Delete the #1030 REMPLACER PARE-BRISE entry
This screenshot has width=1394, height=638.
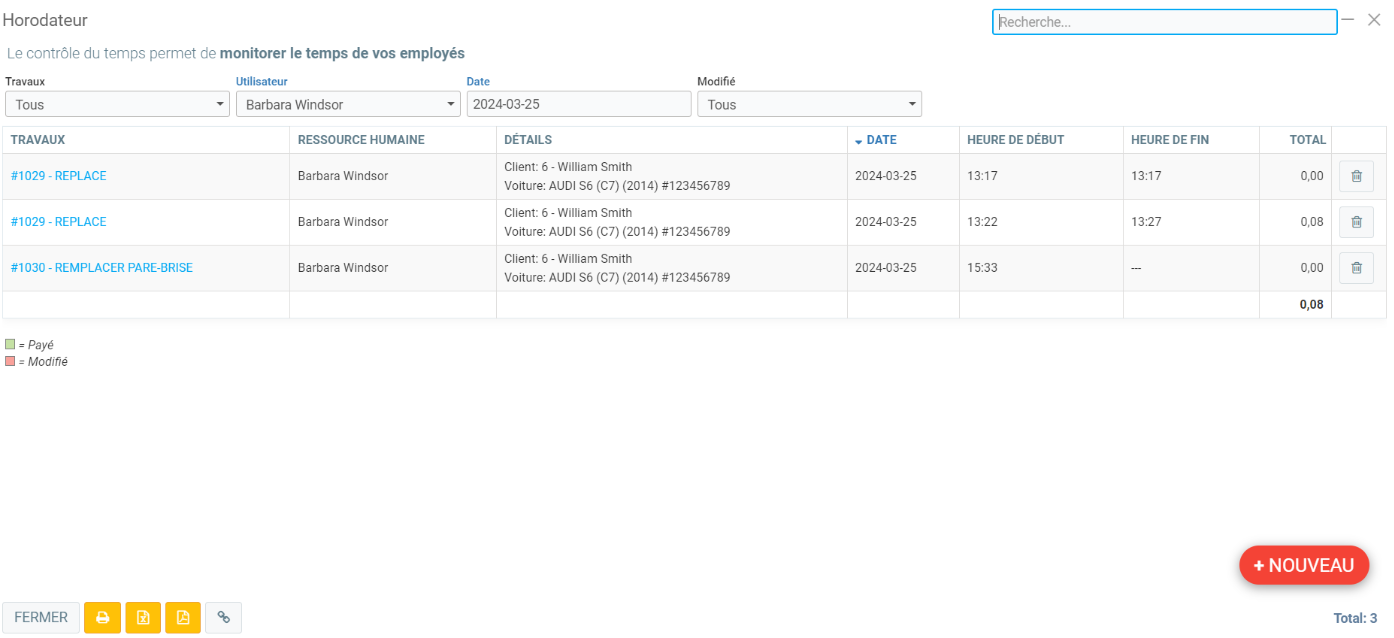[x=1356, y=268]
